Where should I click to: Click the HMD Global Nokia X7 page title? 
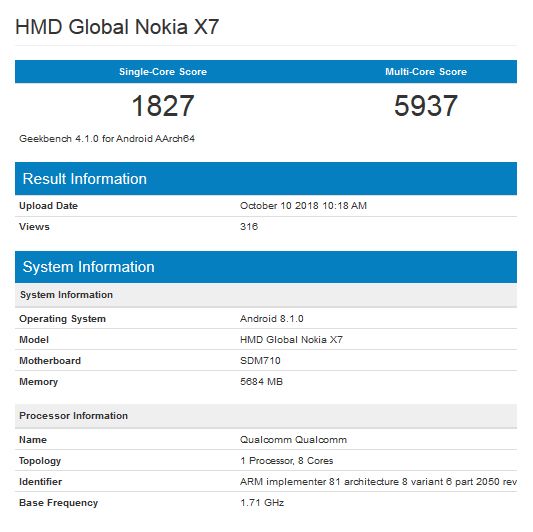click(117, 27)
